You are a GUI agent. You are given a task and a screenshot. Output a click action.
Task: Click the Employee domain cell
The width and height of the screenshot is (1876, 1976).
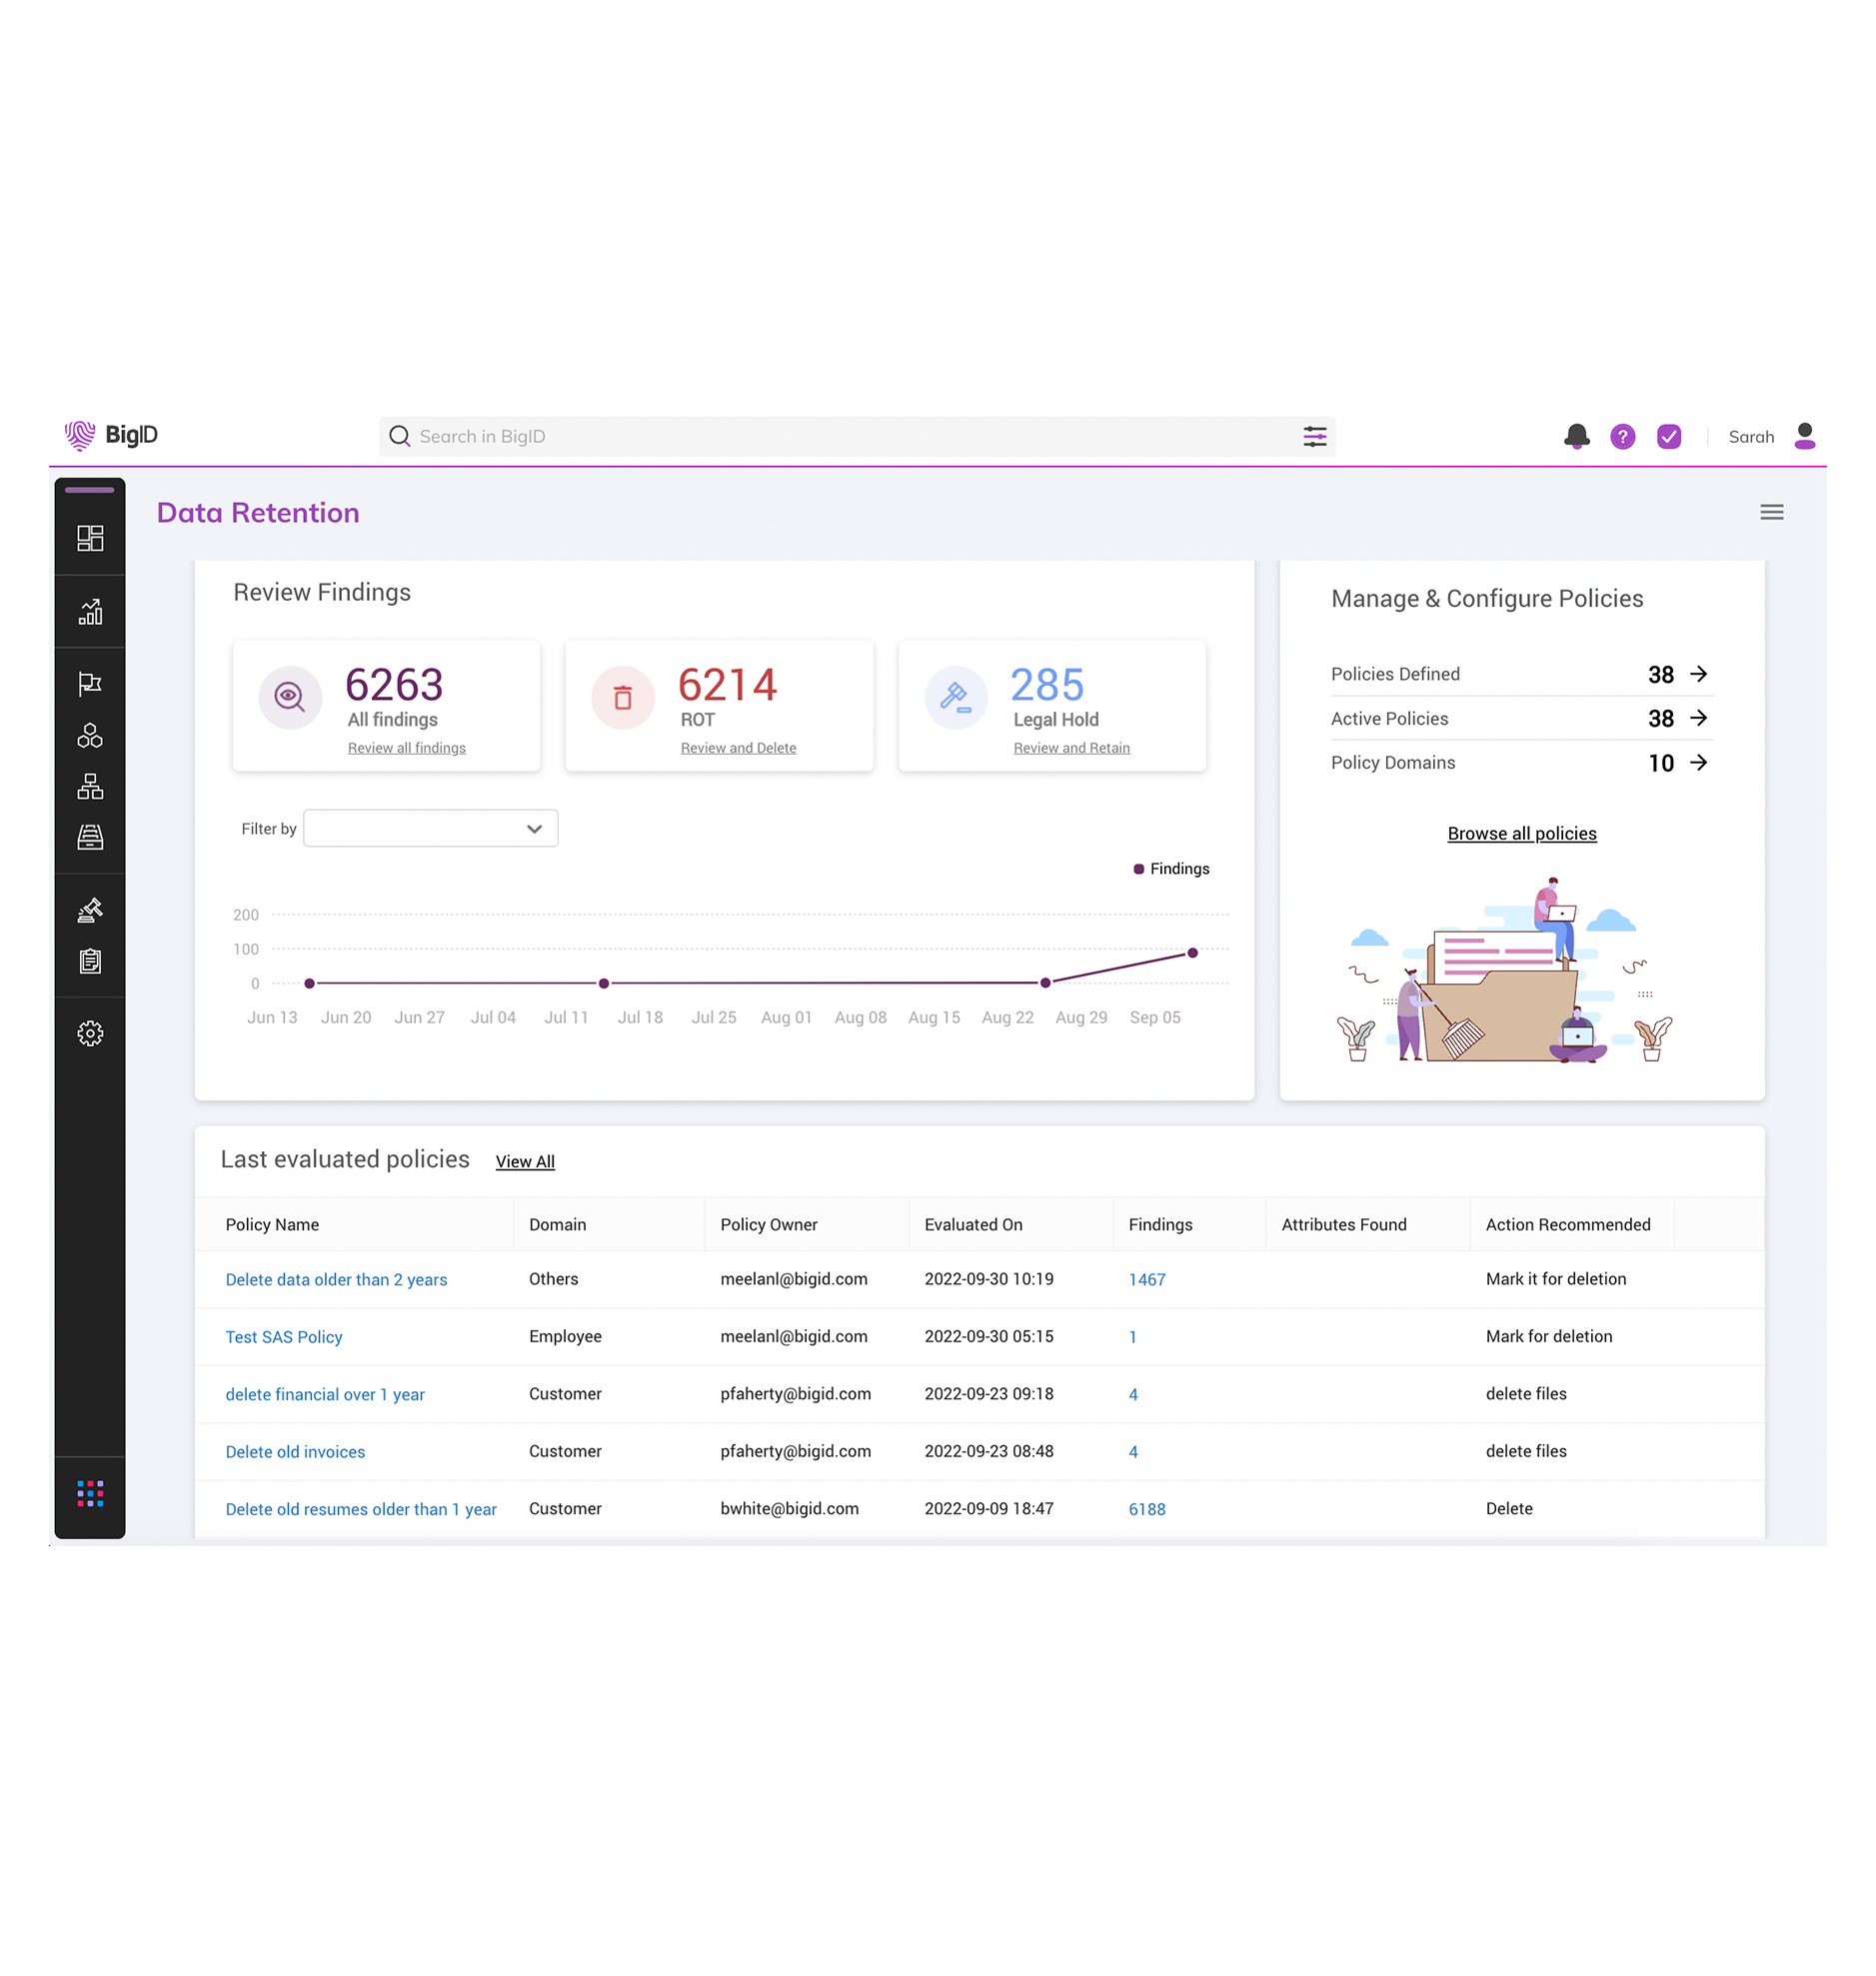tap(565, 1337)
